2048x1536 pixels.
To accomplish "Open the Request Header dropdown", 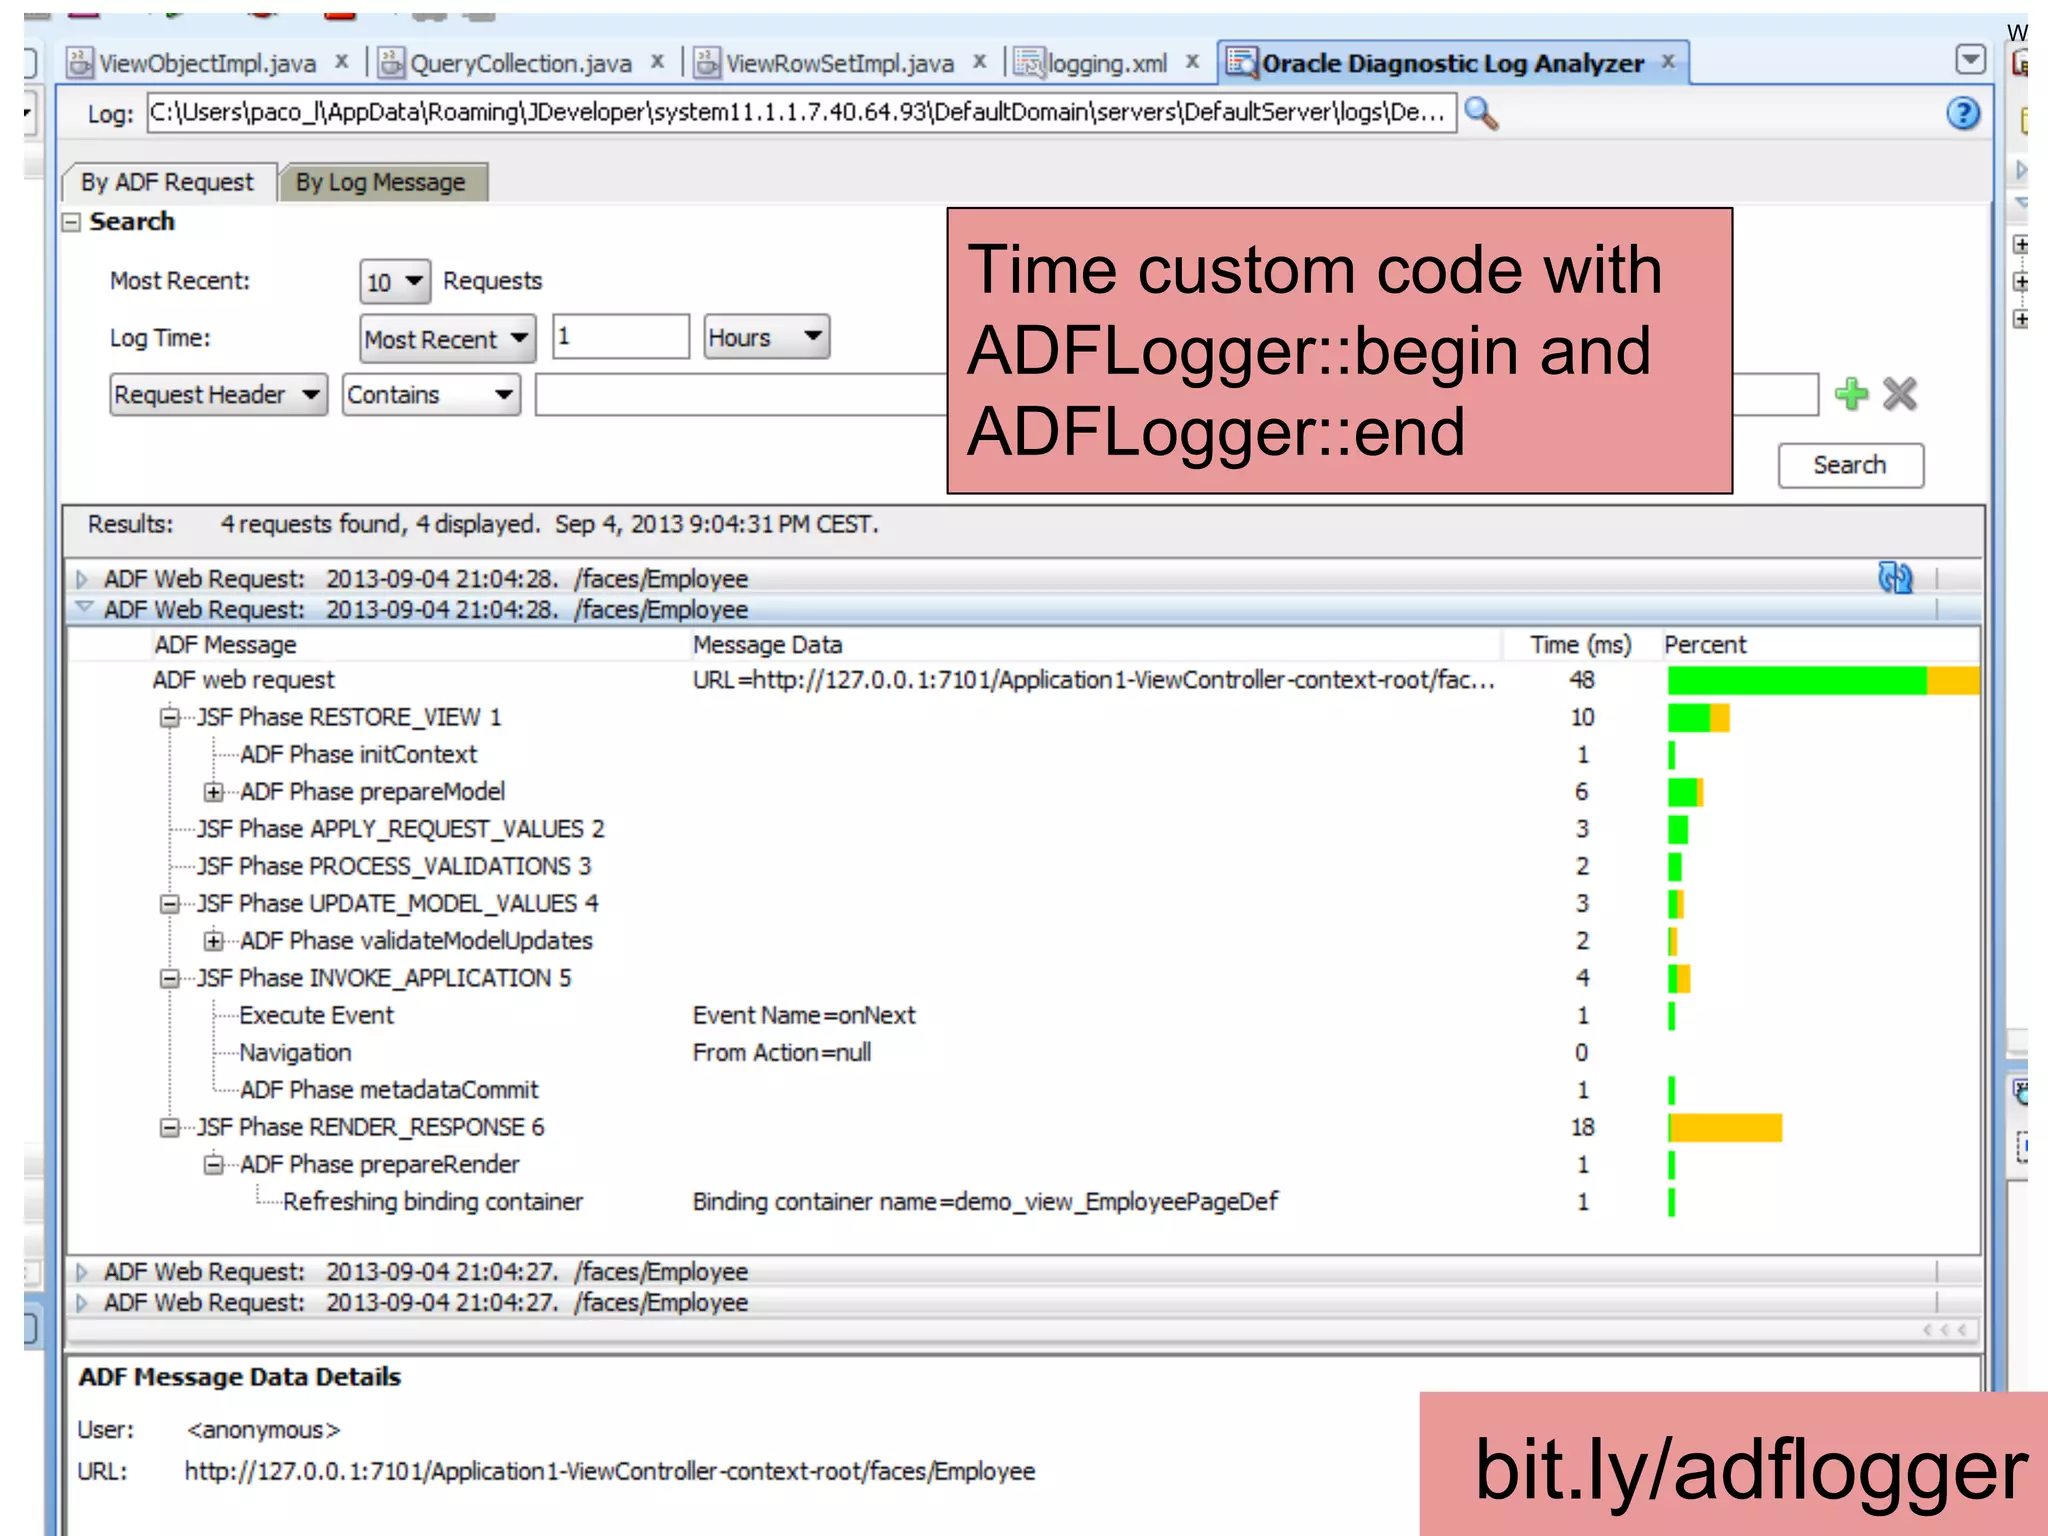I will (x=218, y=395).
